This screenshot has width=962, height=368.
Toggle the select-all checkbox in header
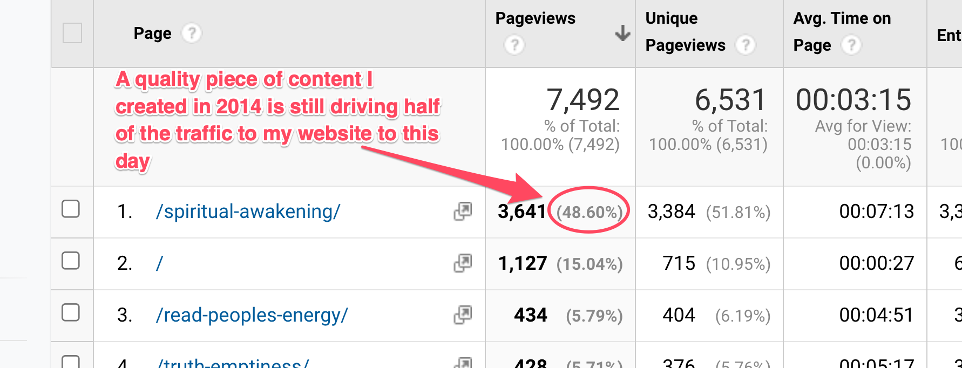pyautogui.click(x=72, y=33)
